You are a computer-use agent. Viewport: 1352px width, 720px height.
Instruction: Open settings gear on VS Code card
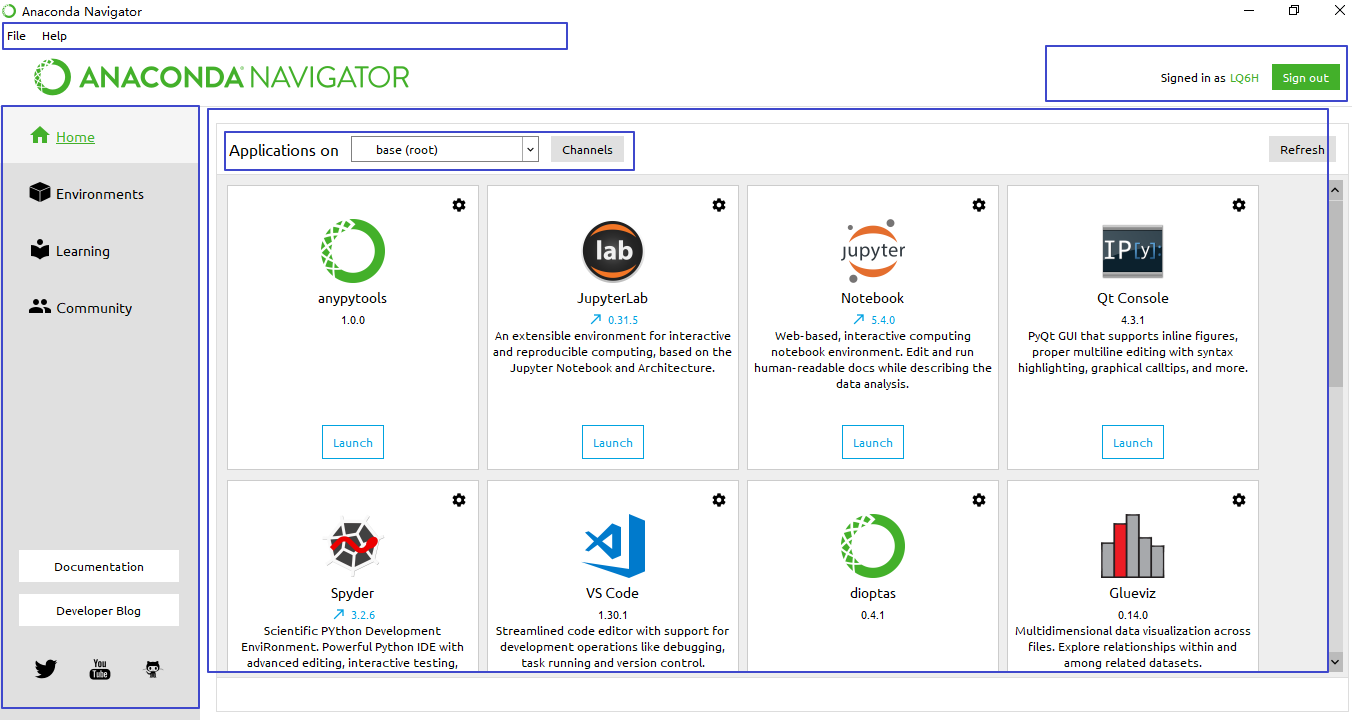(x=719, y=500)
